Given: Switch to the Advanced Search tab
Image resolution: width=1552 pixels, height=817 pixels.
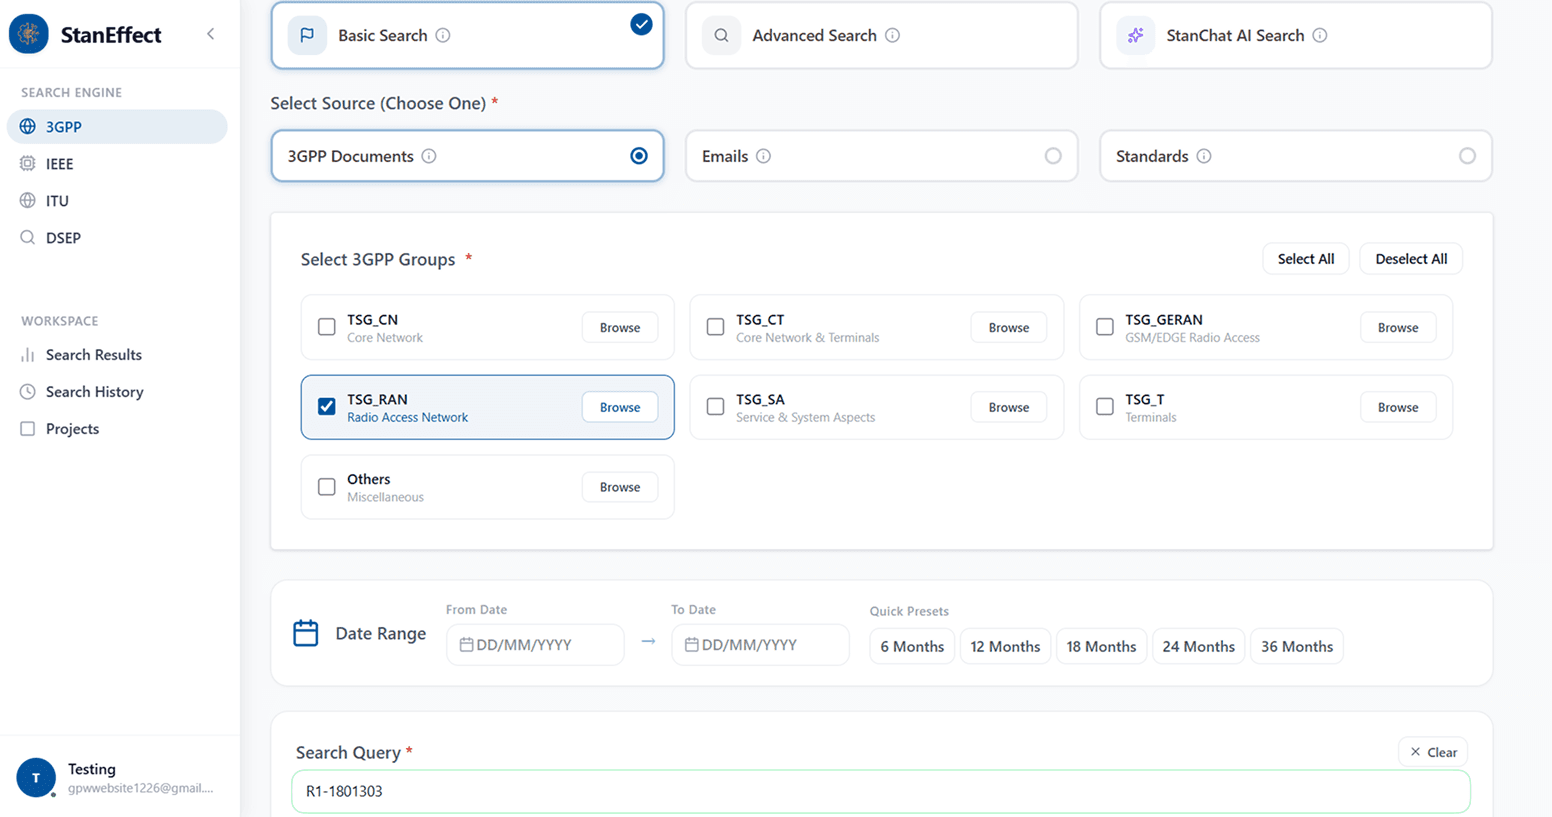Looking at the screenshot, I should pos(881,35).
